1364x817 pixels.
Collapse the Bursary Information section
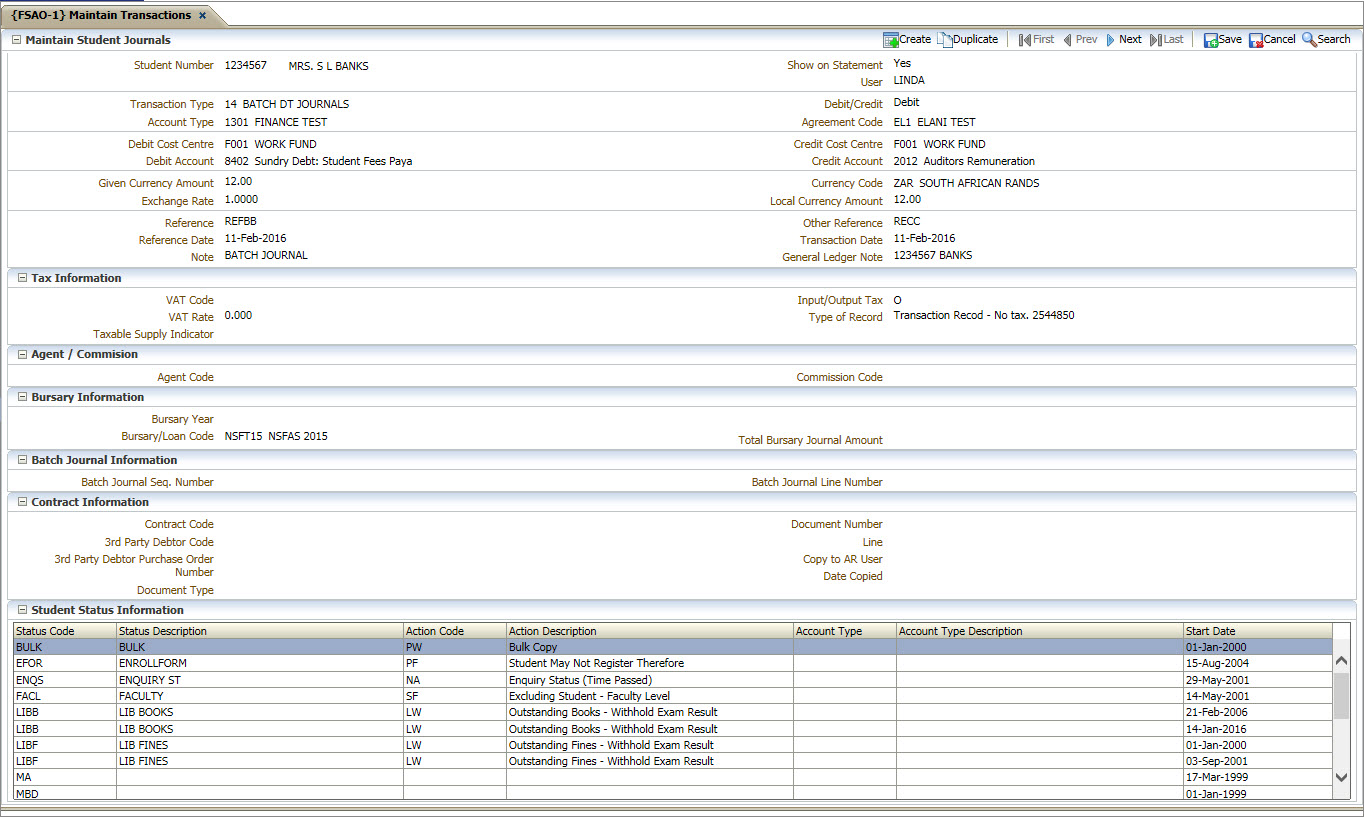tap(22, 397)
